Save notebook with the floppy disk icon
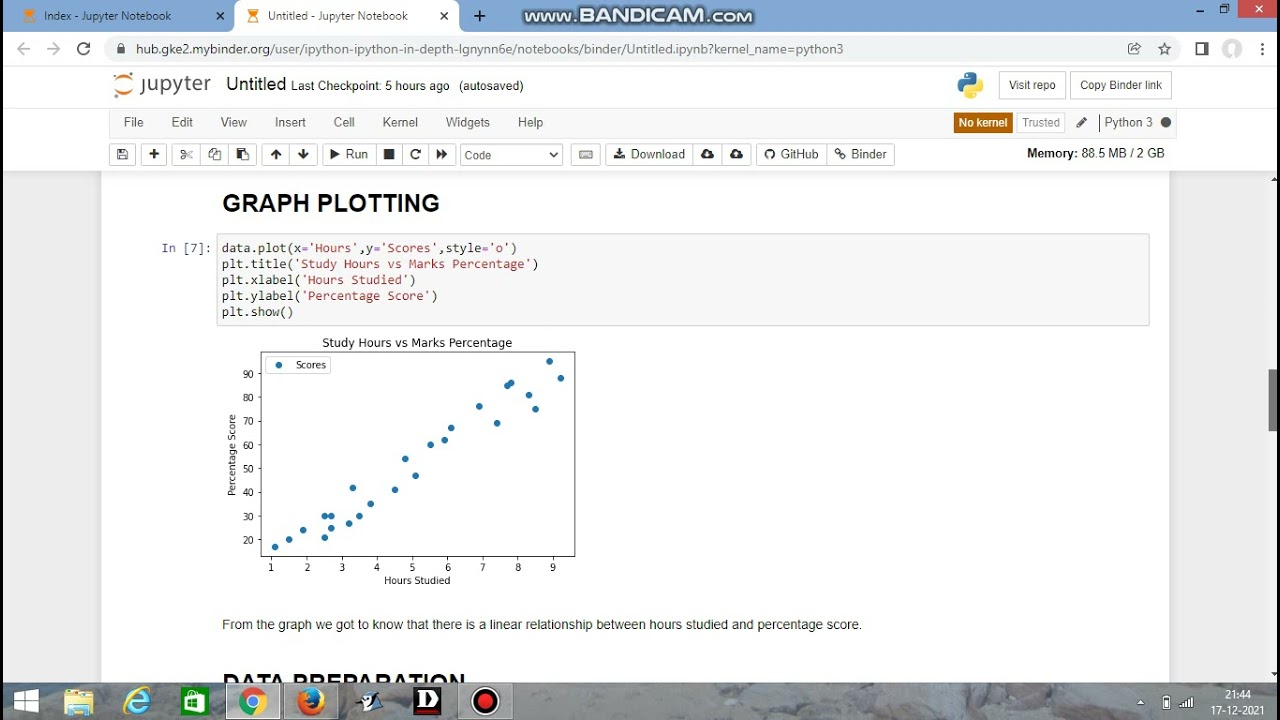The width and height of the screenshot is (1280, 720). (122, 154)
